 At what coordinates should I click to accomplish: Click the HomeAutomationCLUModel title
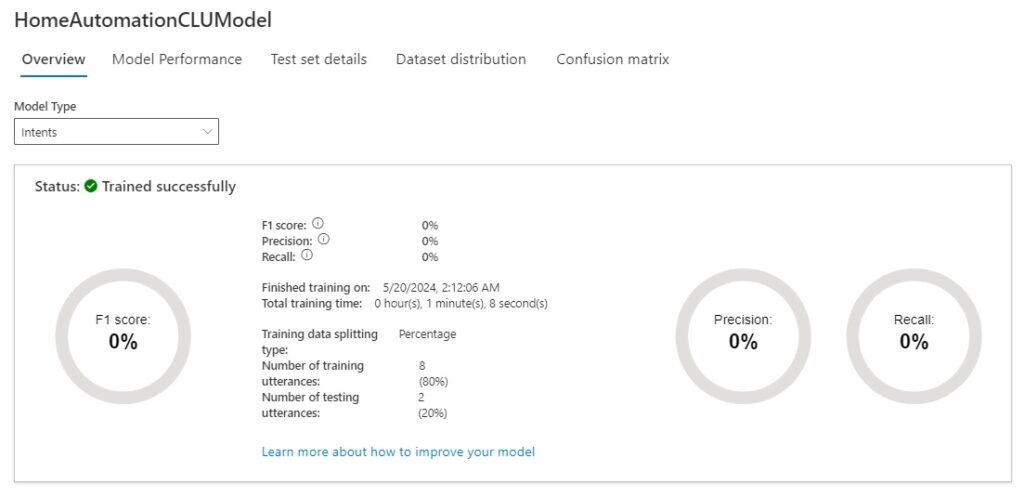click(143, 20)
